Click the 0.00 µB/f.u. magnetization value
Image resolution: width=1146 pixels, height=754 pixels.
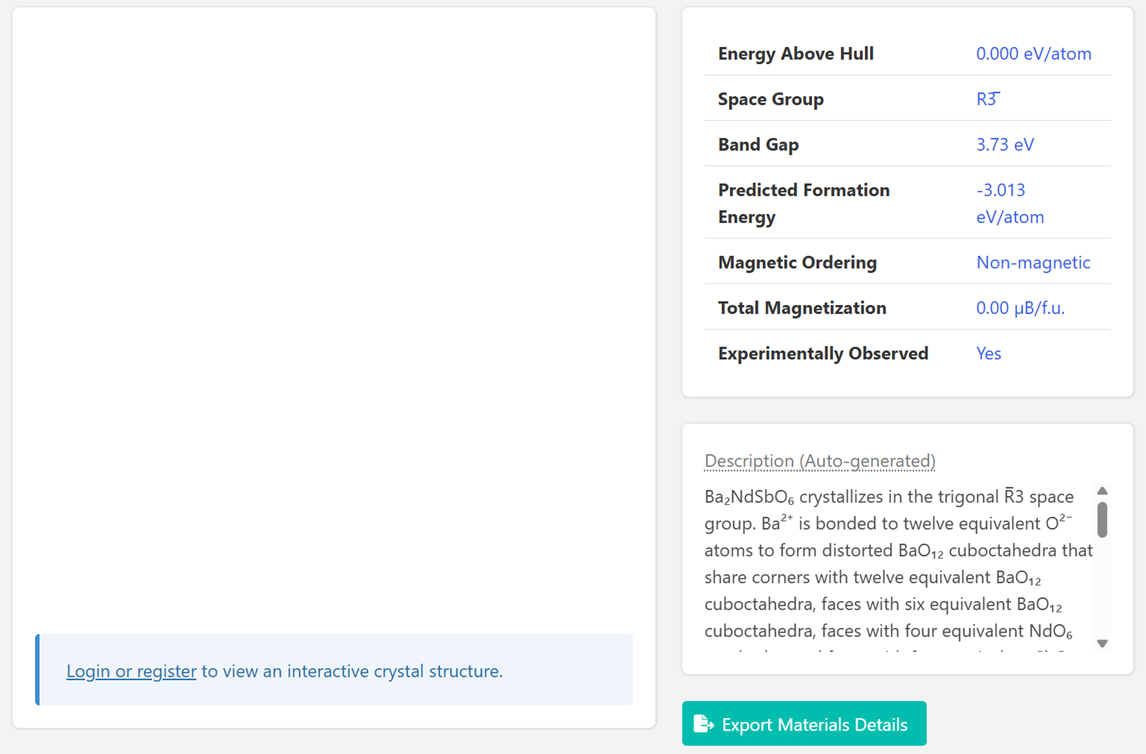point(1020,308)
